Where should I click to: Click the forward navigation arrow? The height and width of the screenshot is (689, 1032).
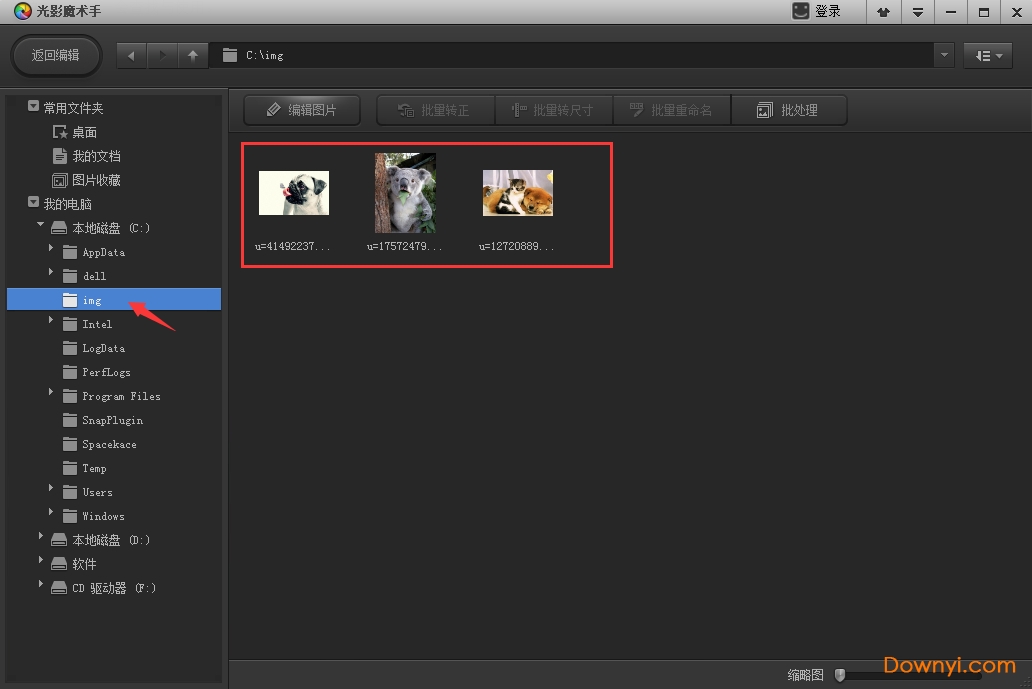click(x=162, y=56)
